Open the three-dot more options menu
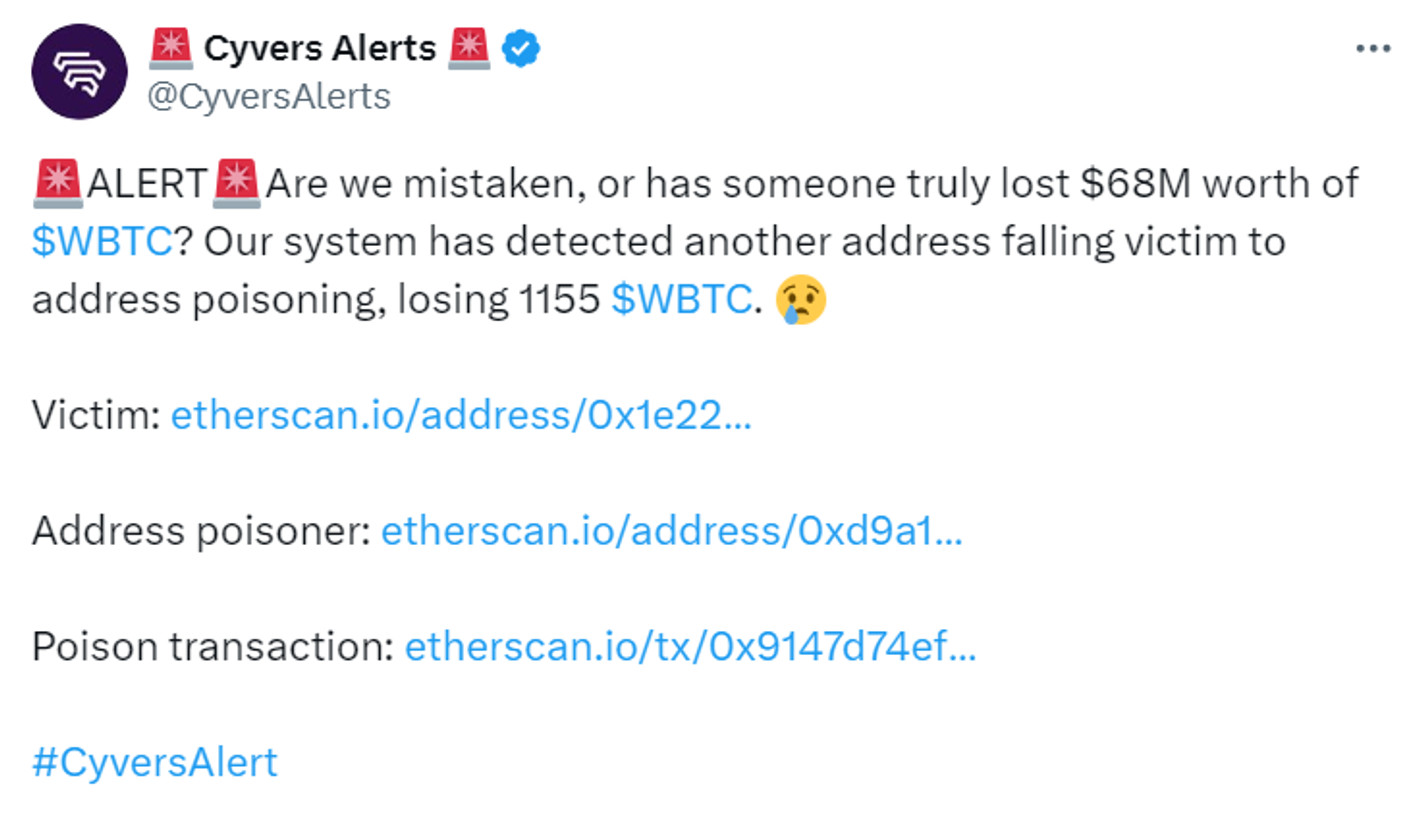The image size is (1420, 814). [1373, 49]
